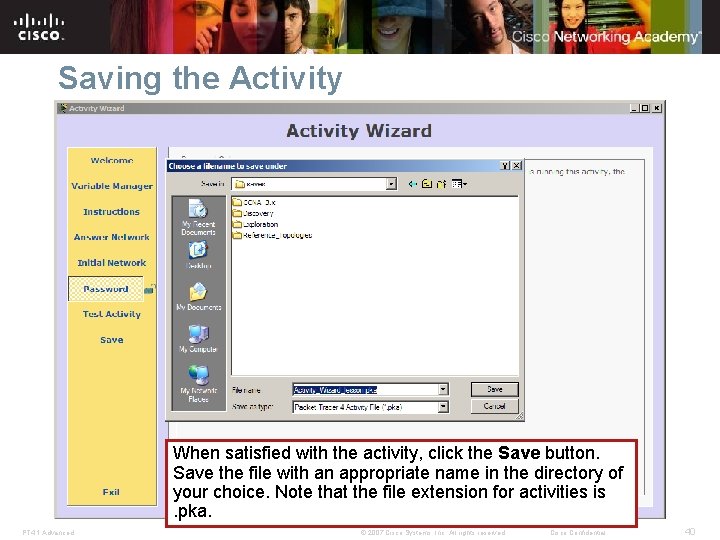Viewport: 720px width, 540px height.
Task: Open the Variable Manager page
Action: [112, 186]
